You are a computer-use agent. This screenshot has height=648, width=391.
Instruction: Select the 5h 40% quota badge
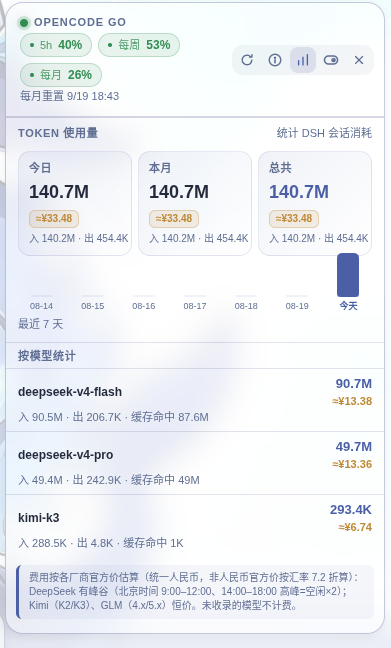(56, 45)
